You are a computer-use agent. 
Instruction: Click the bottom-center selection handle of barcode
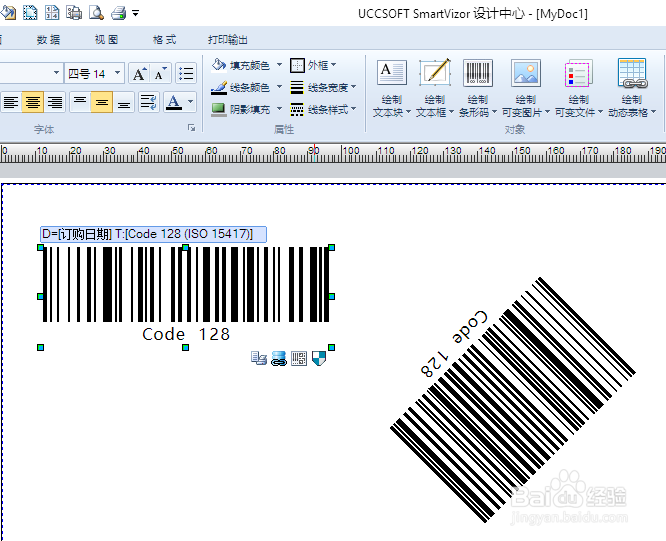[186, 347]
